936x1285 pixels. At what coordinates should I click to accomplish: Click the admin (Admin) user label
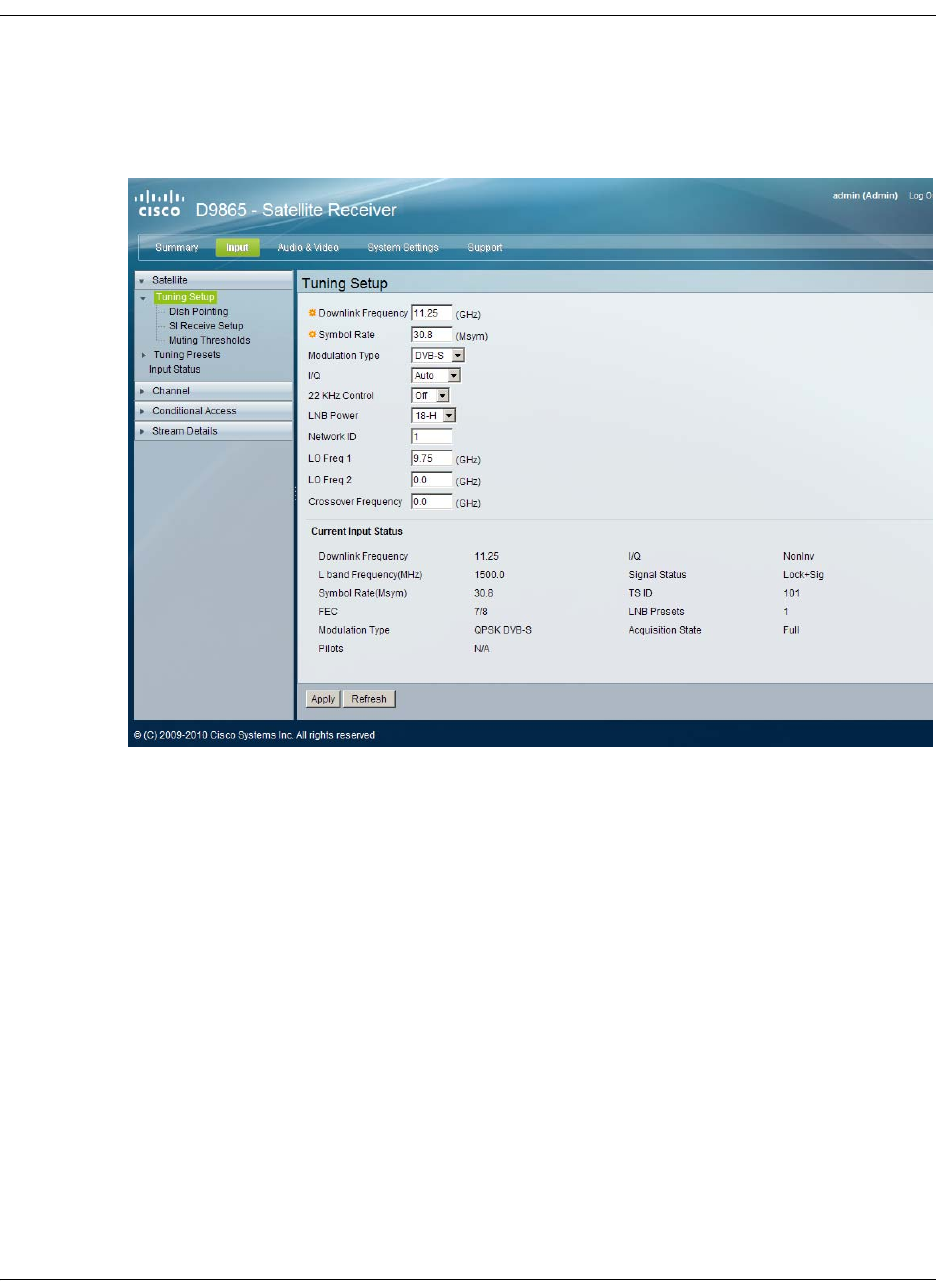pyautogui.click(x=866, y=195)
